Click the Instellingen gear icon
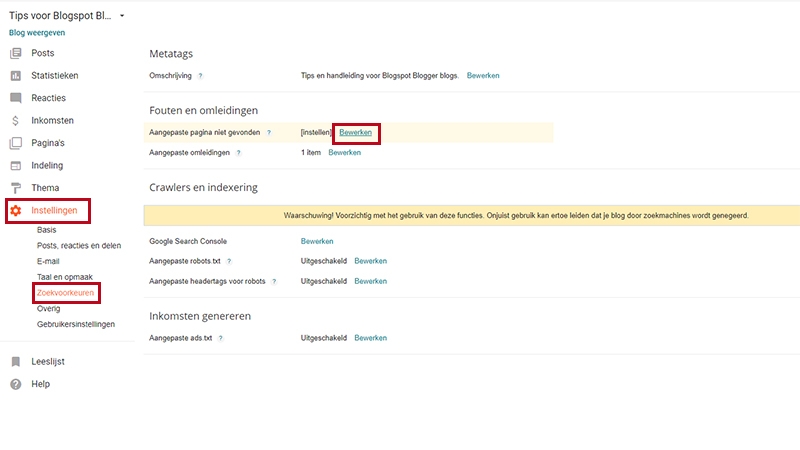 (x=16, y=210)
